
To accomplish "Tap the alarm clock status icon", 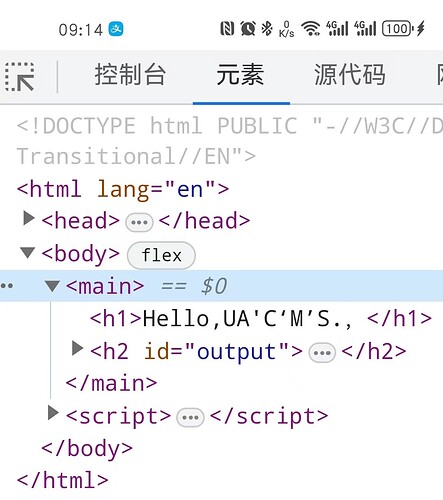I will point(248,28).
